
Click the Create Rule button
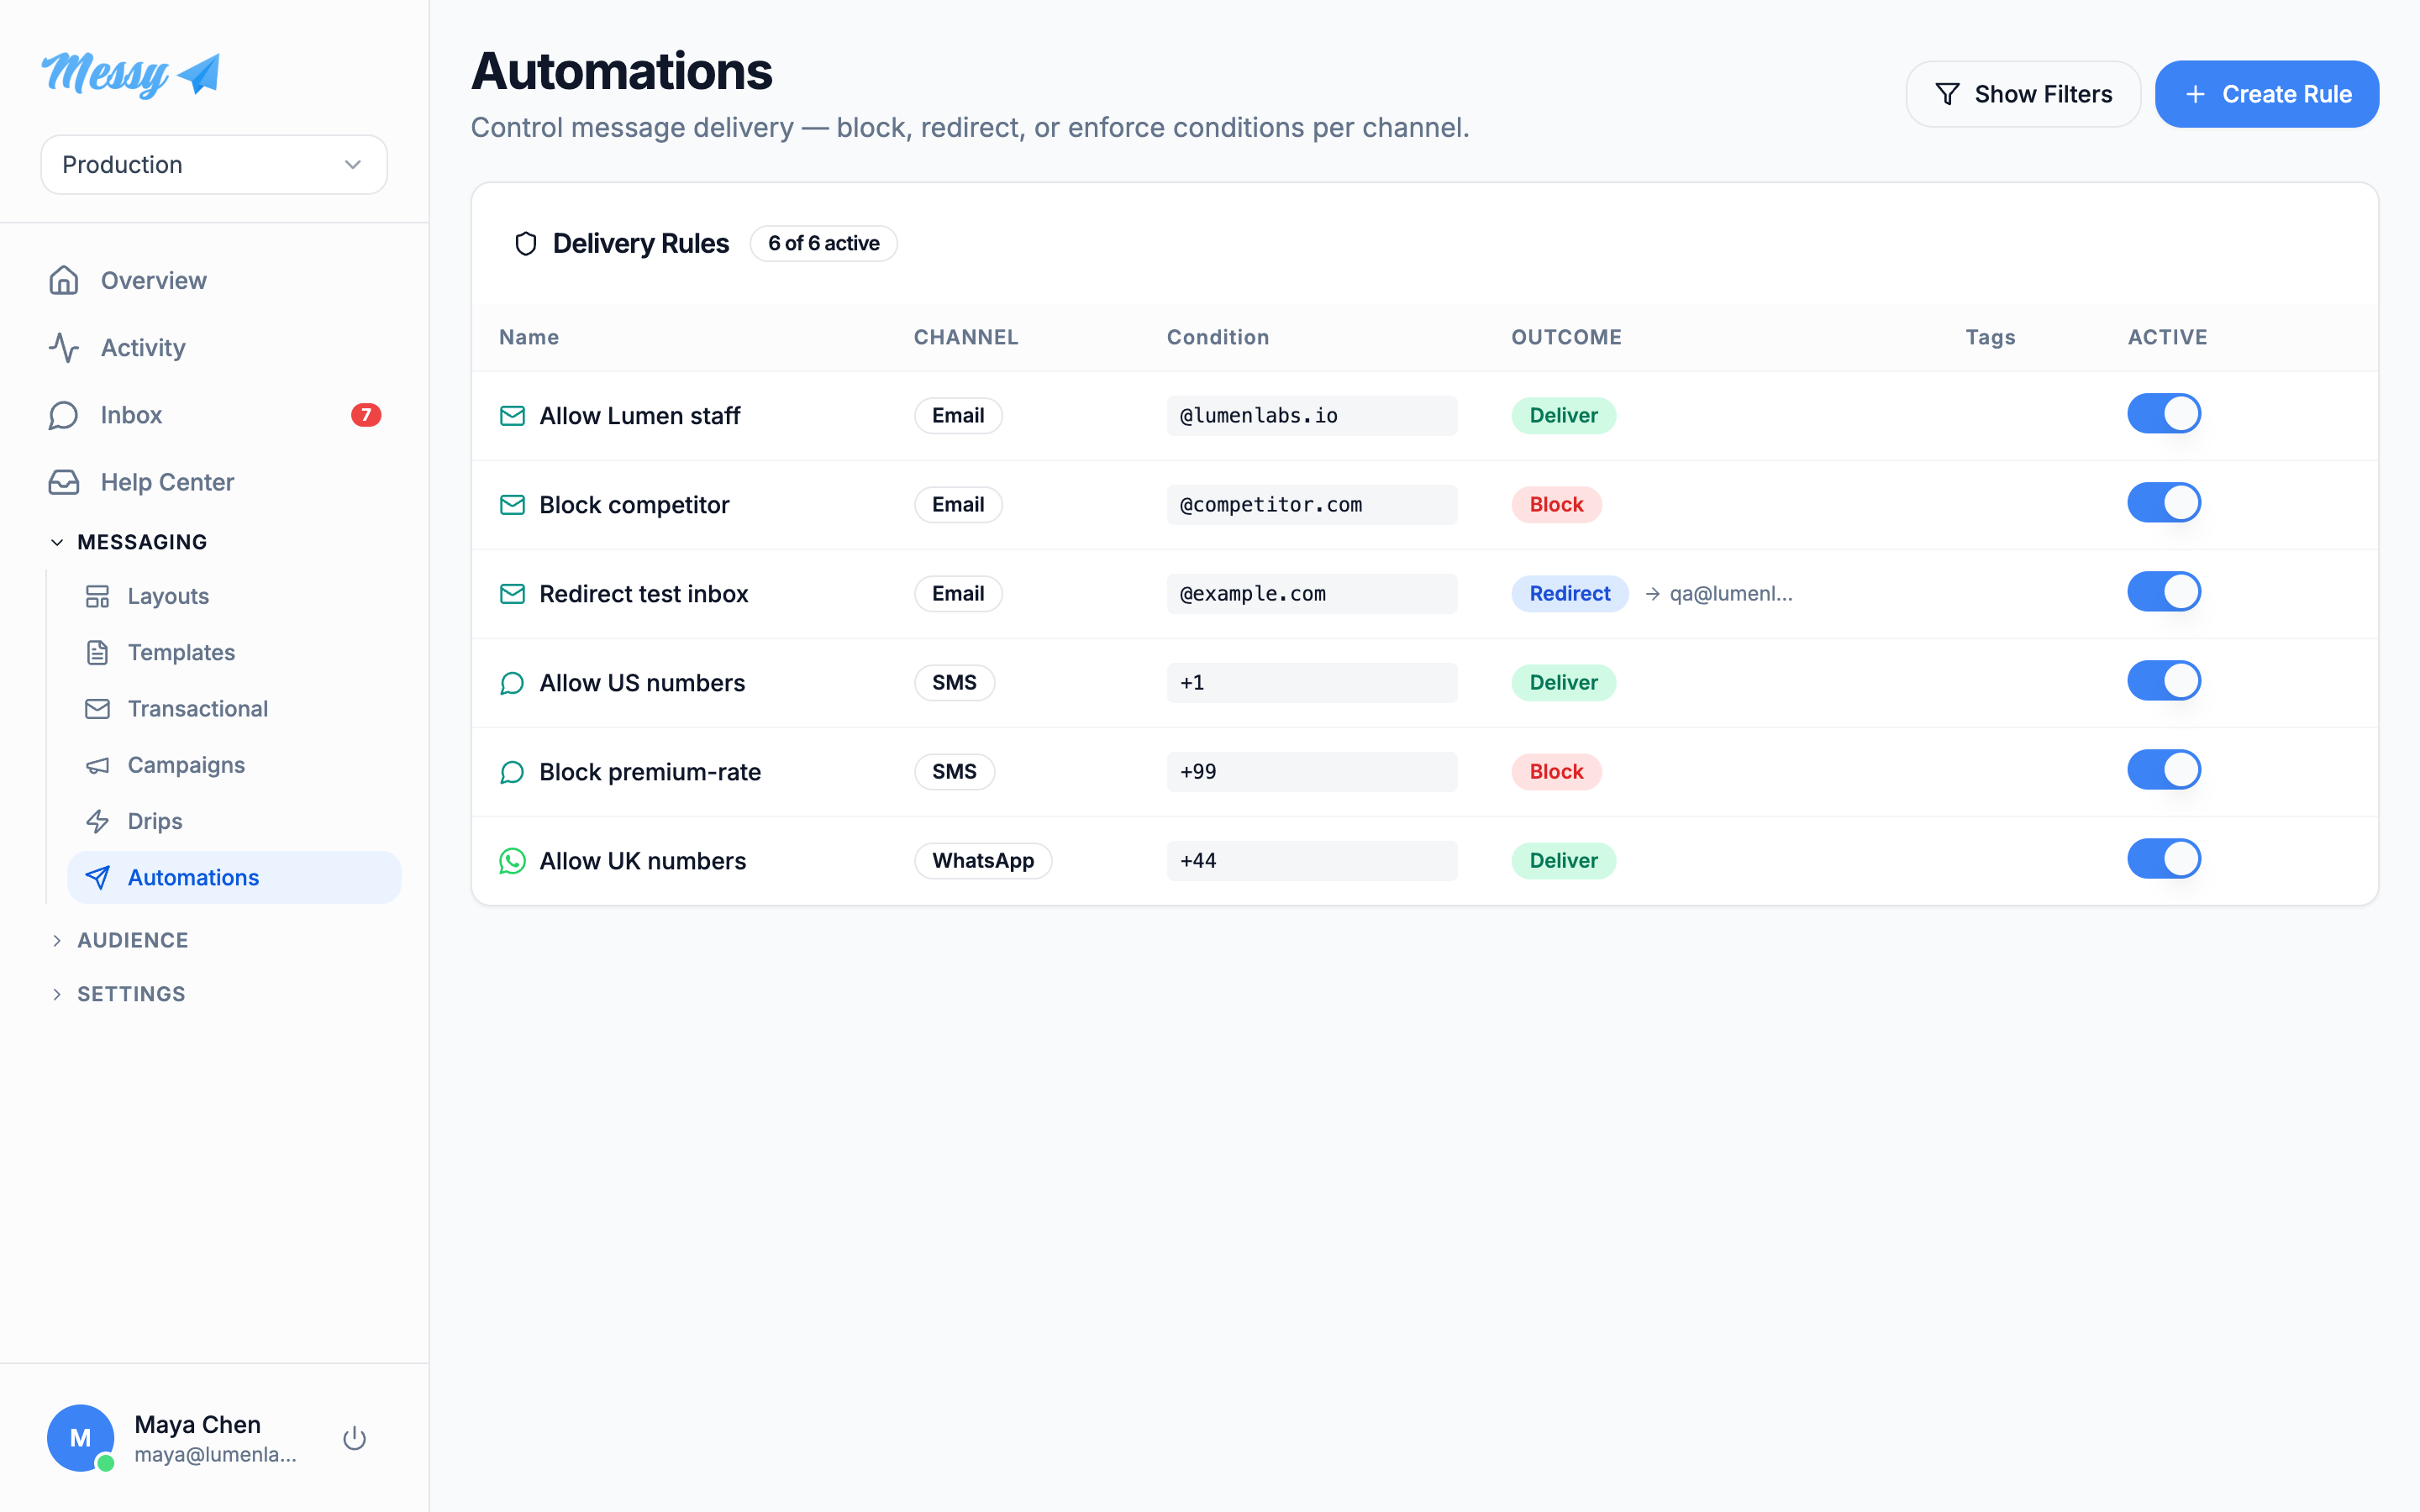tap(2267, 94)
